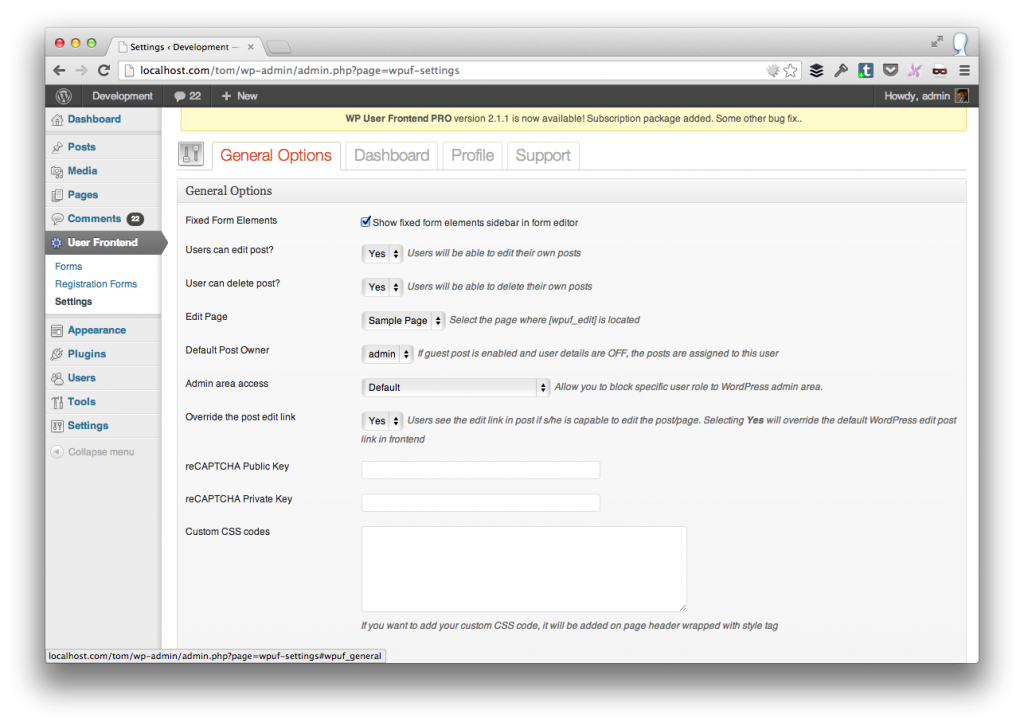Click the Tools icon in sidebar
The image size is (1024, 726).
click(x=57, y=402)
